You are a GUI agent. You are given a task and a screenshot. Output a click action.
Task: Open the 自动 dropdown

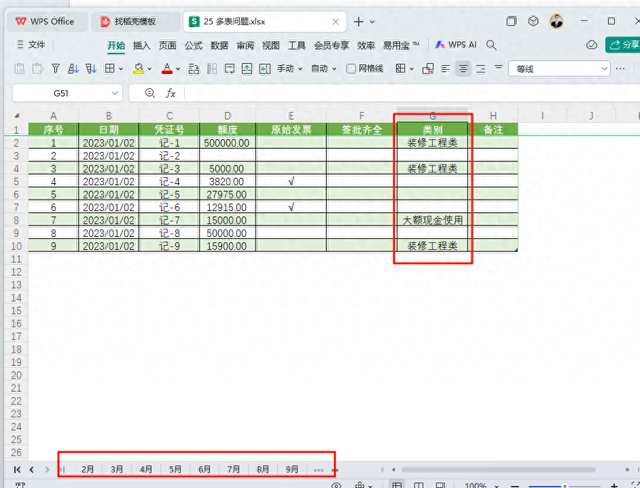pyautogui.click(x=324, y=69)
